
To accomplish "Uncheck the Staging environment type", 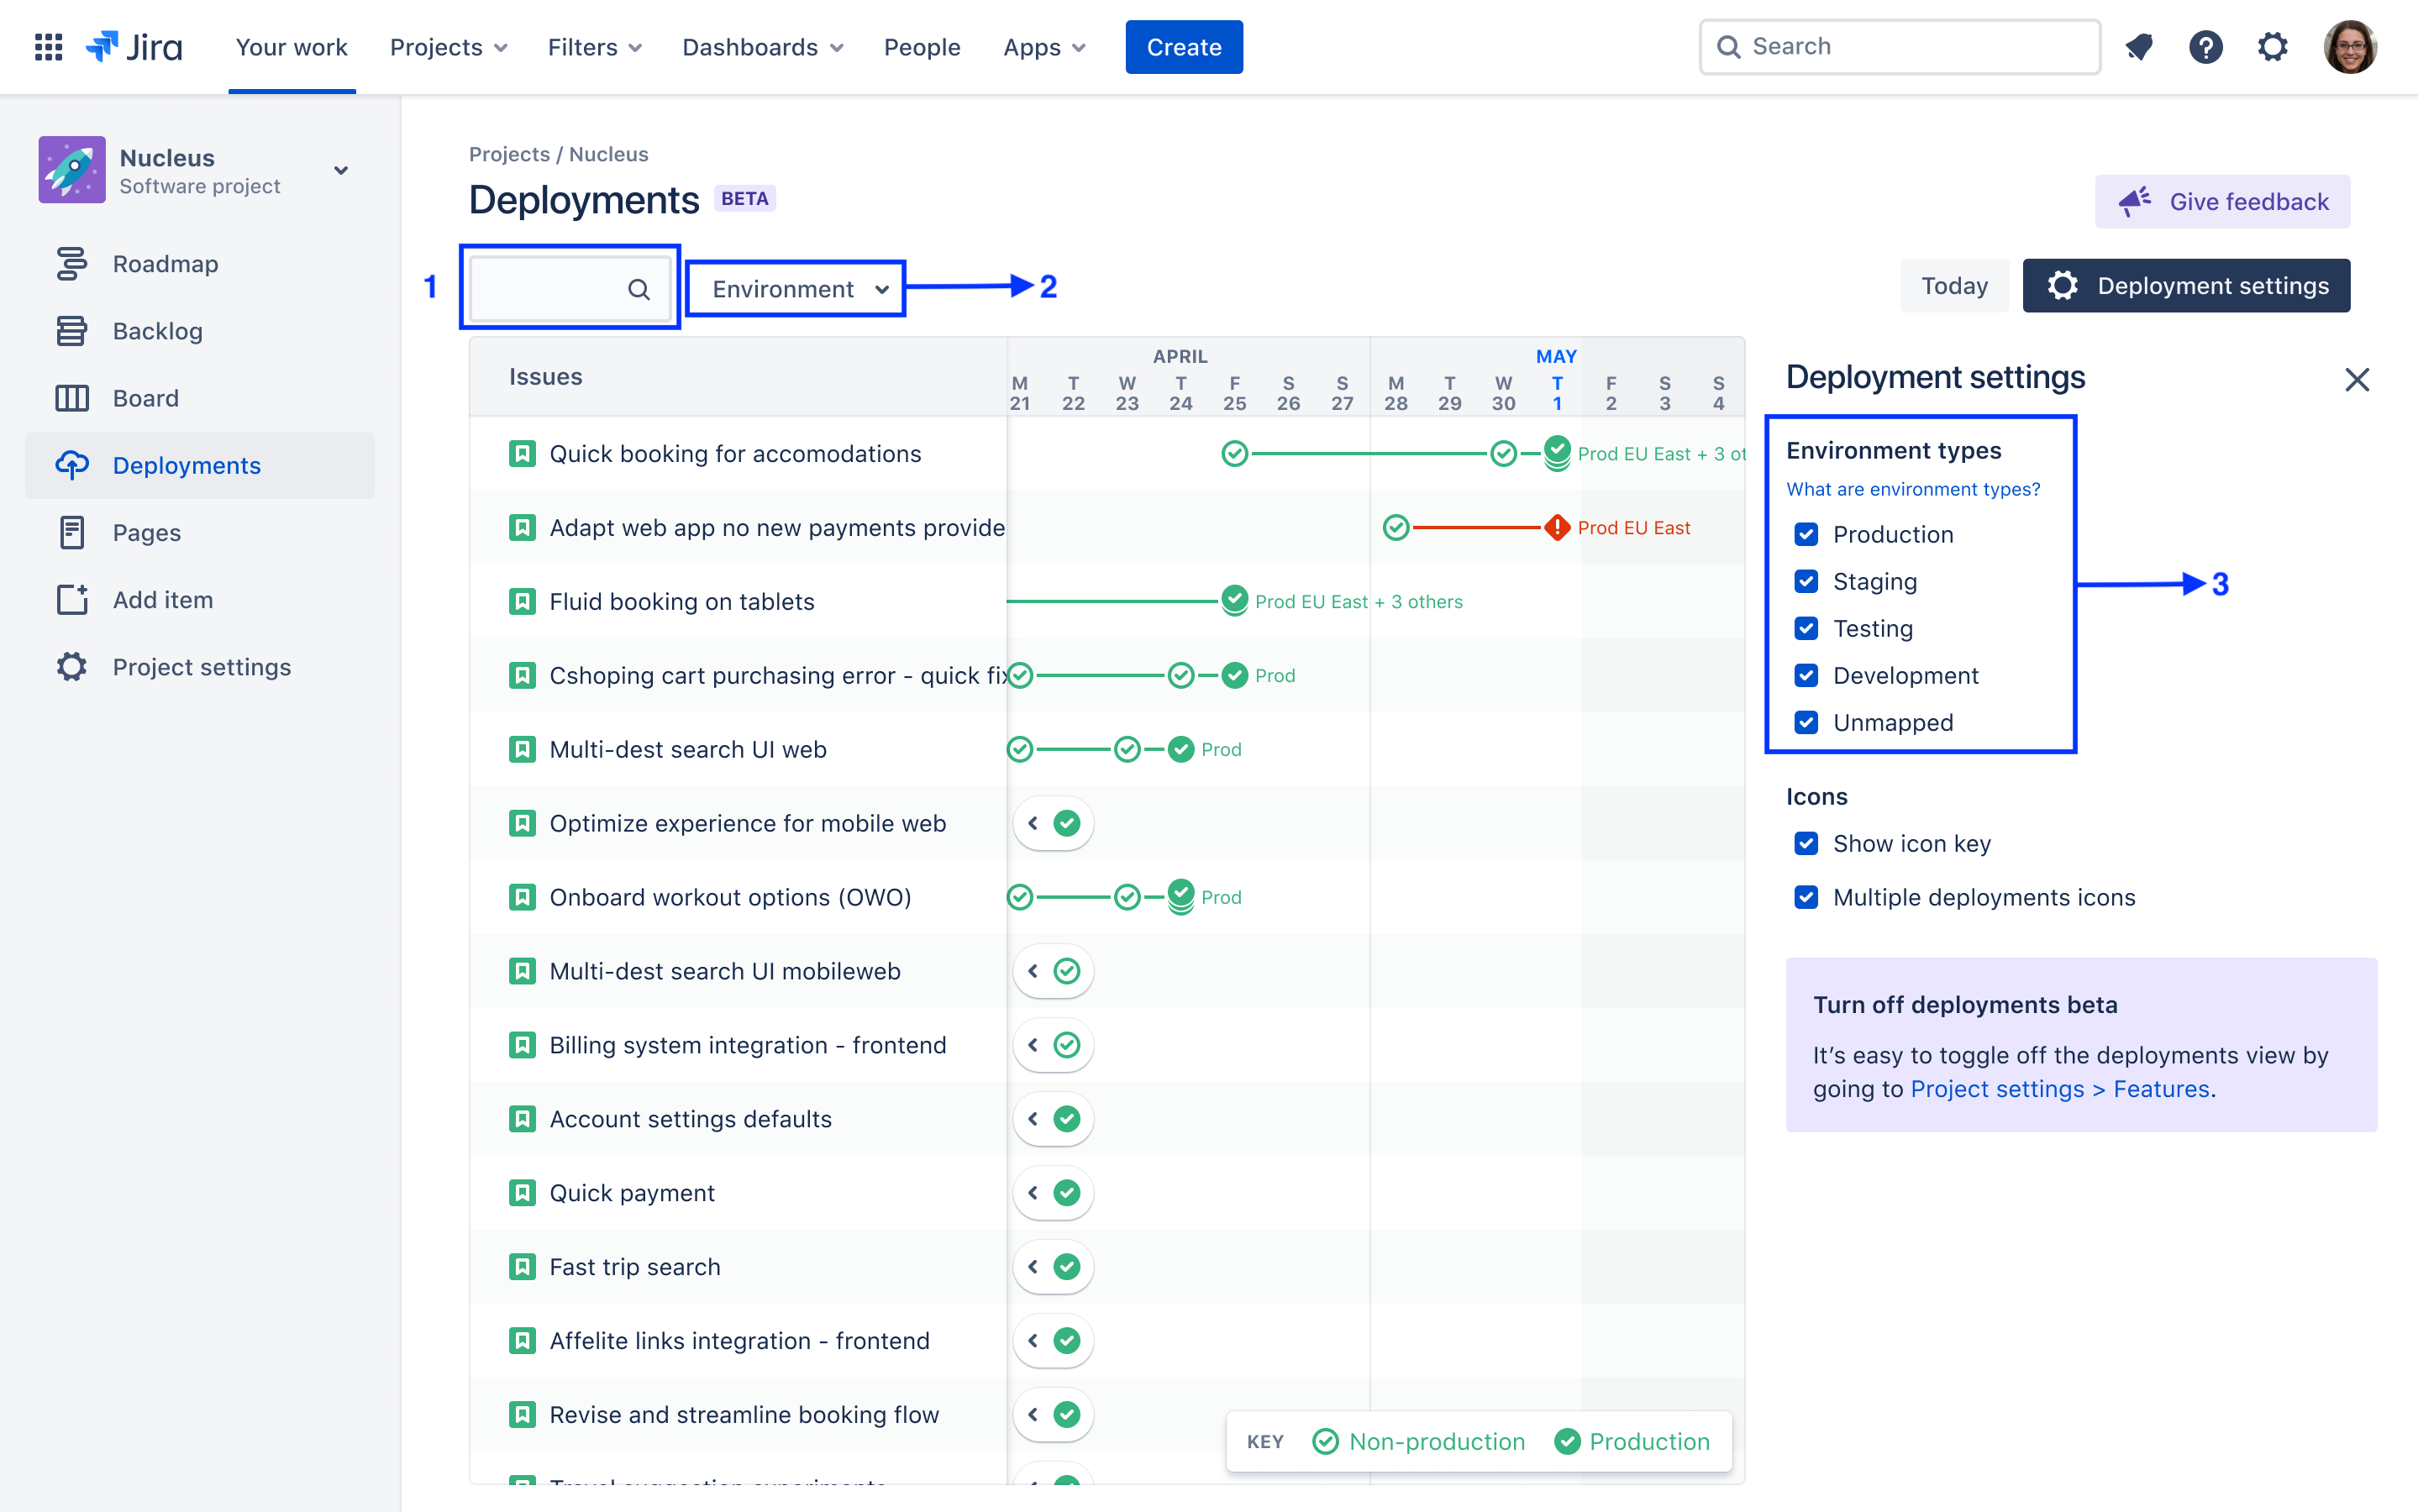I will 1806,582.
